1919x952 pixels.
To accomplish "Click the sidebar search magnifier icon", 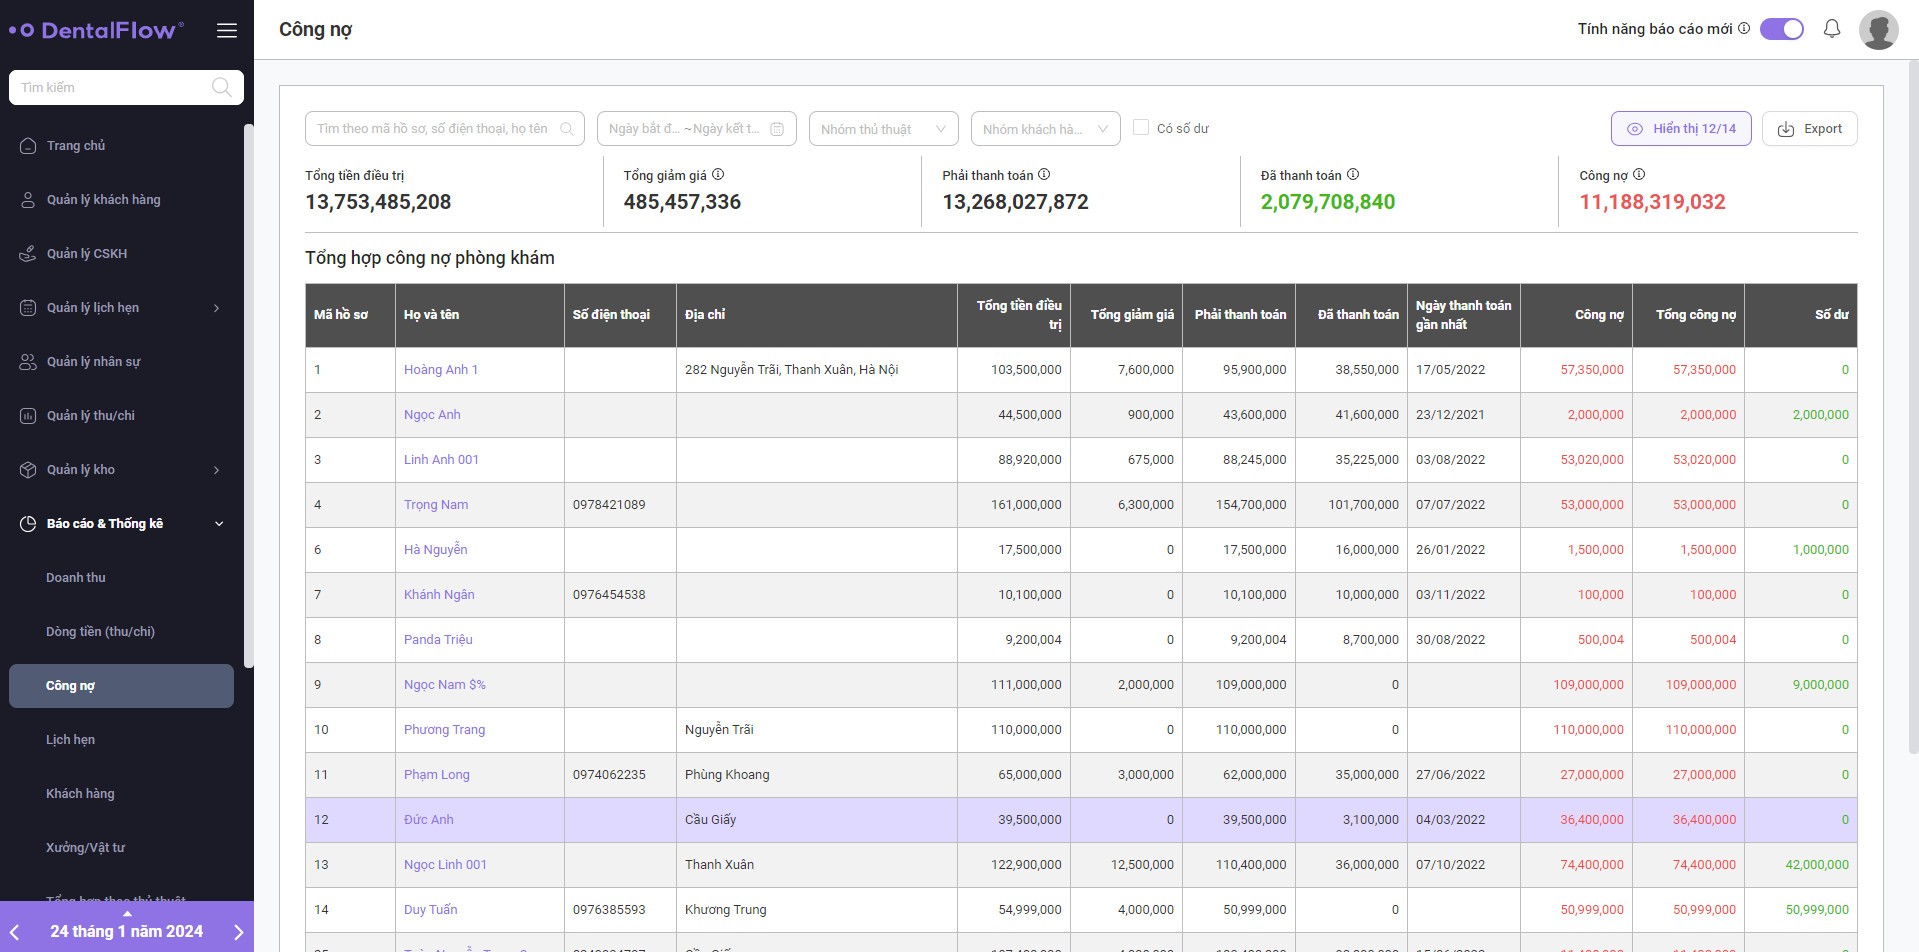I will coord(221,87).
